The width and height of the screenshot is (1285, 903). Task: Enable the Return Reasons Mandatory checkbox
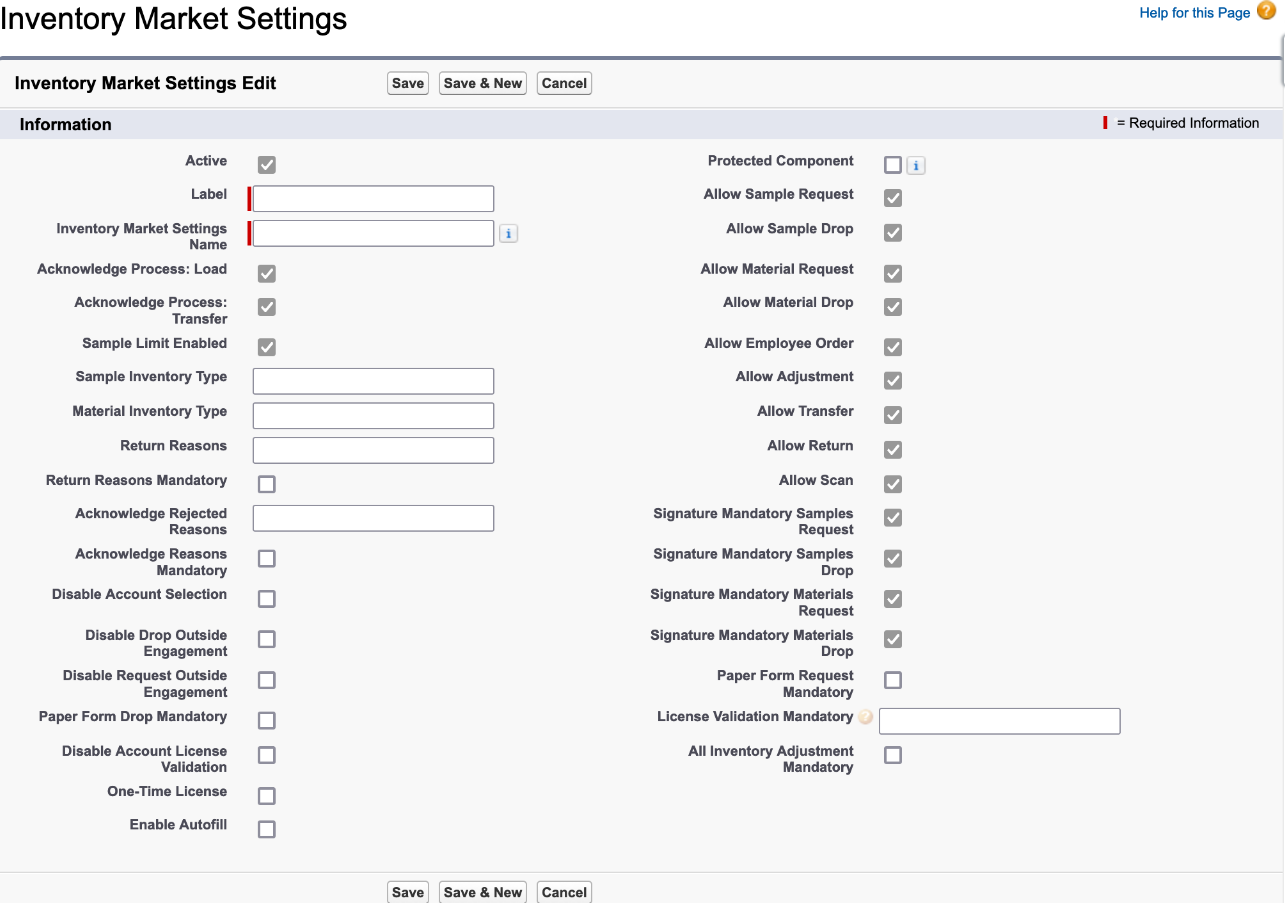pyautogui.click(x=267, y=484)
